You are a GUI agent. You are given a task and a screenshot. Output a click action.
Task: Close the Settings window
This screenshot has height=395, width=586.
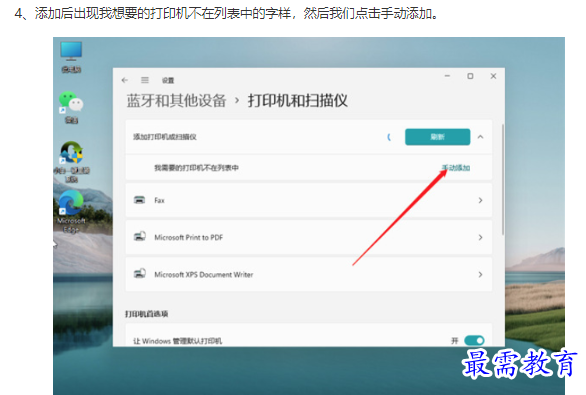493,76
